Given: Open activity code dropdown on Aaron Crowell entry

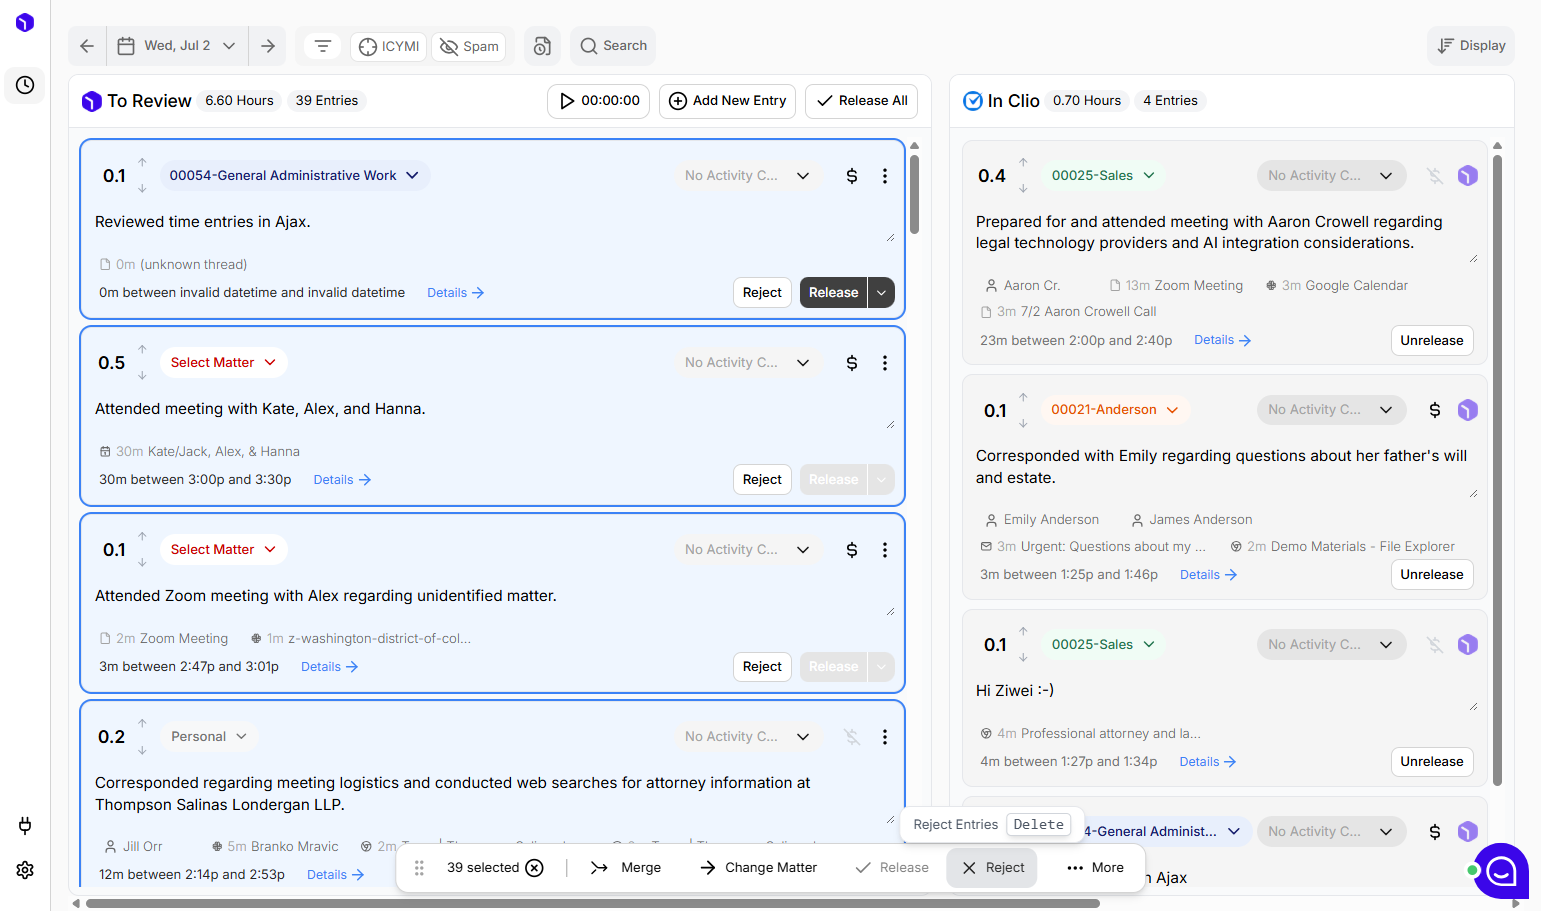Looking at the screenshot, I should point(1331,176).
